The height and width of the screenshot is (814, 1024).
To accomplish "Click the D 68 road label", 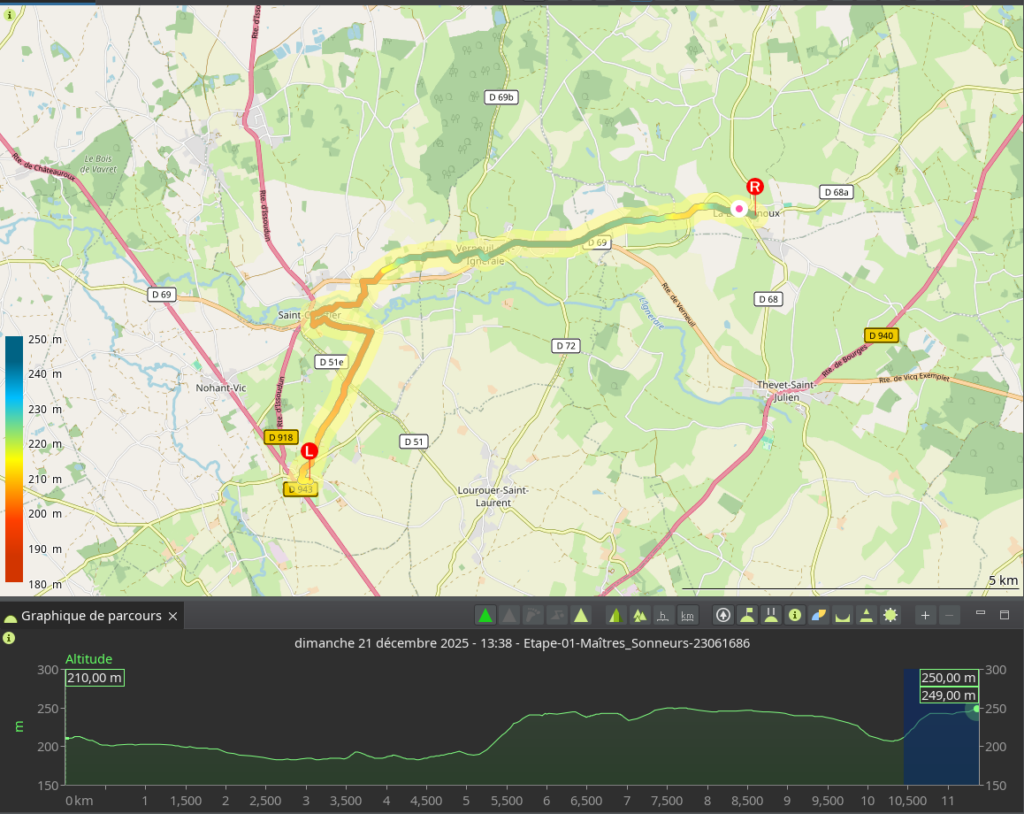I will (x=768, y=299).
